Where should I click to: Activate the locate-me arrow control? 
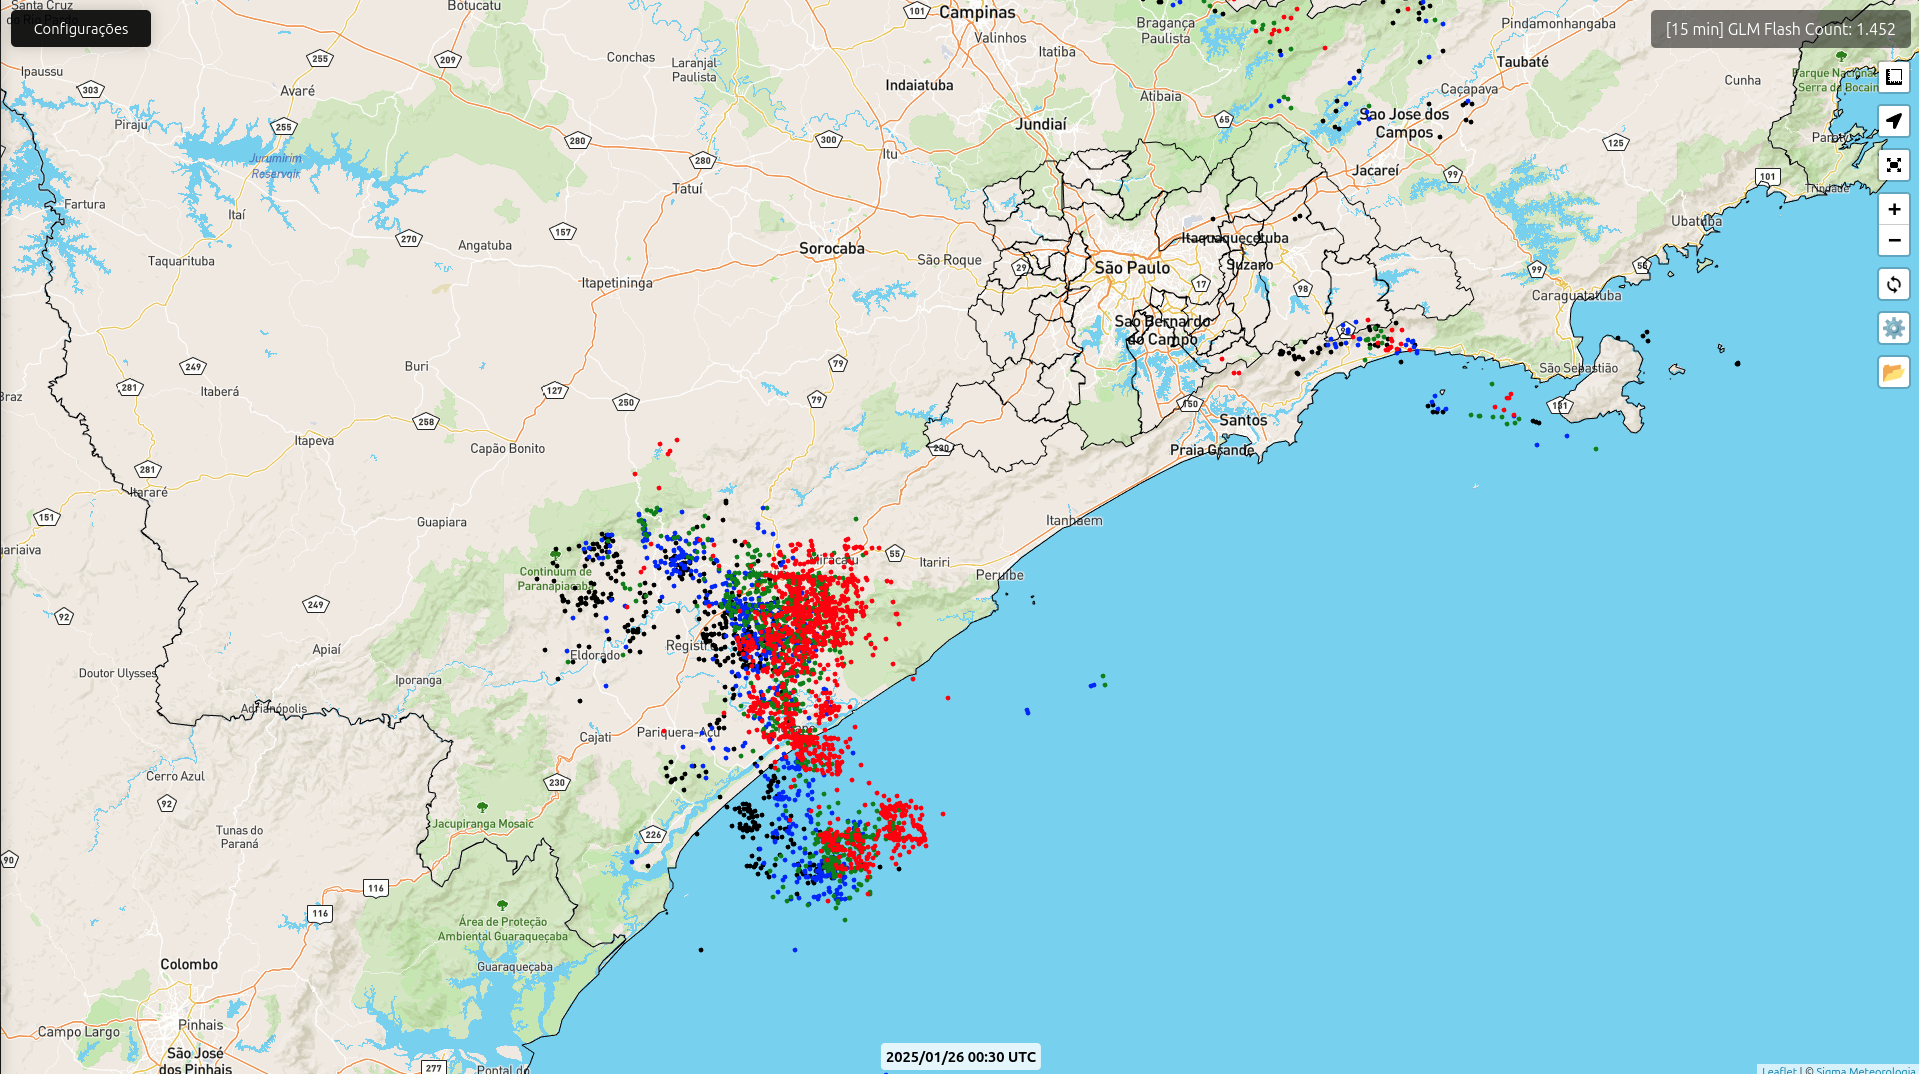pyautogui.click(x=1893, y=121)
